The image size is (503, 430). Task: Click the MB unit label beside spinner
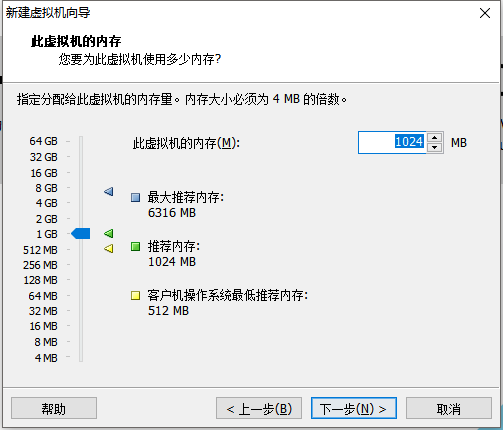click(x=459, y=143)
